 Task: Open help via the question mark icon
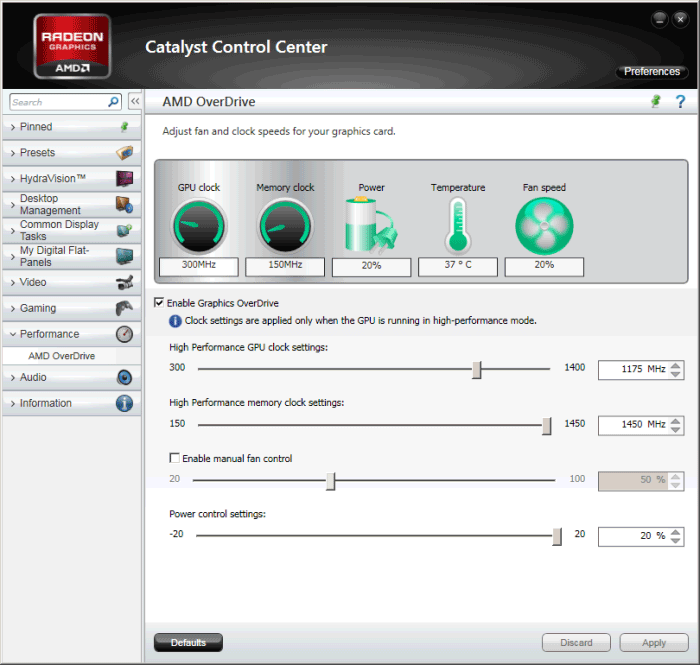click(x=680, y=102)
